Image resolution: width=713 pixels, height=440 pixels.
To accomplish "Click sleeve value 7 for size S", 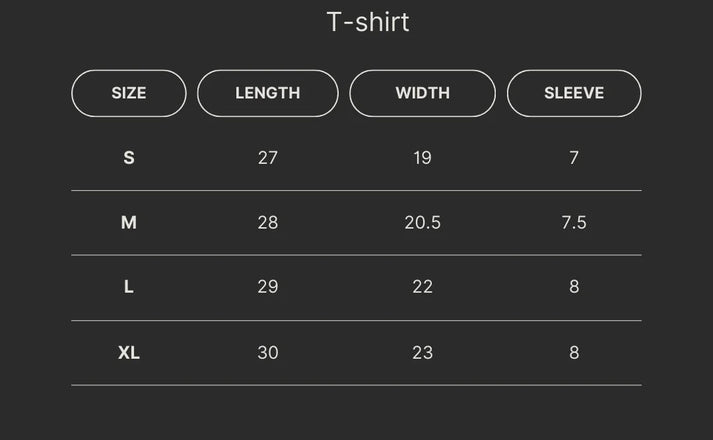I will coord(574,158).
